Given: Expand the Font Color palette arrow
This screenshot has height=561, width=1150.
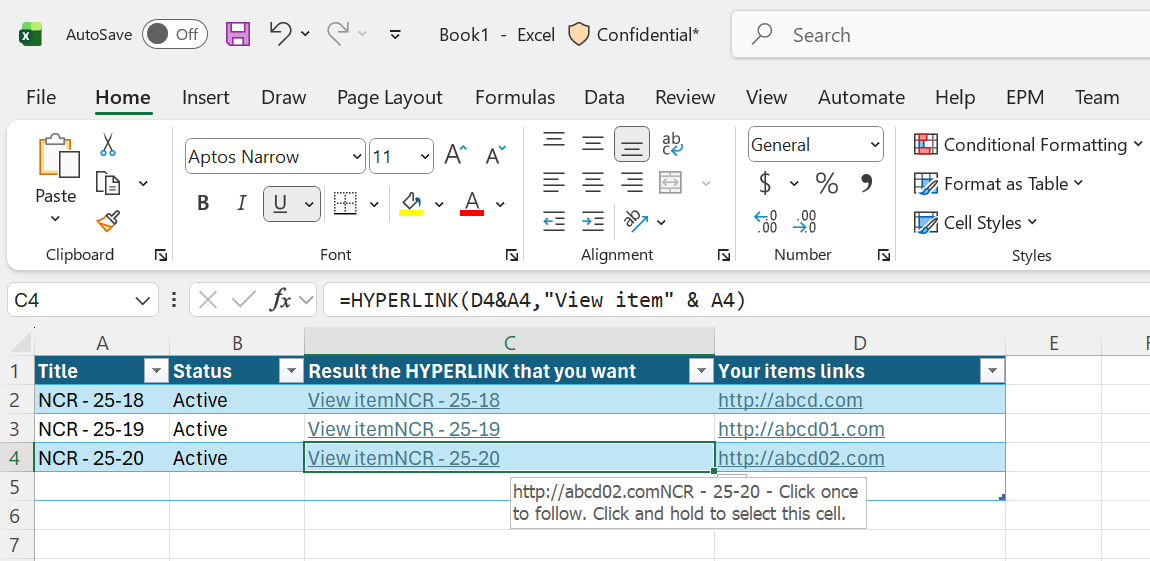Looking at the screenshot, I should point(500,204).
